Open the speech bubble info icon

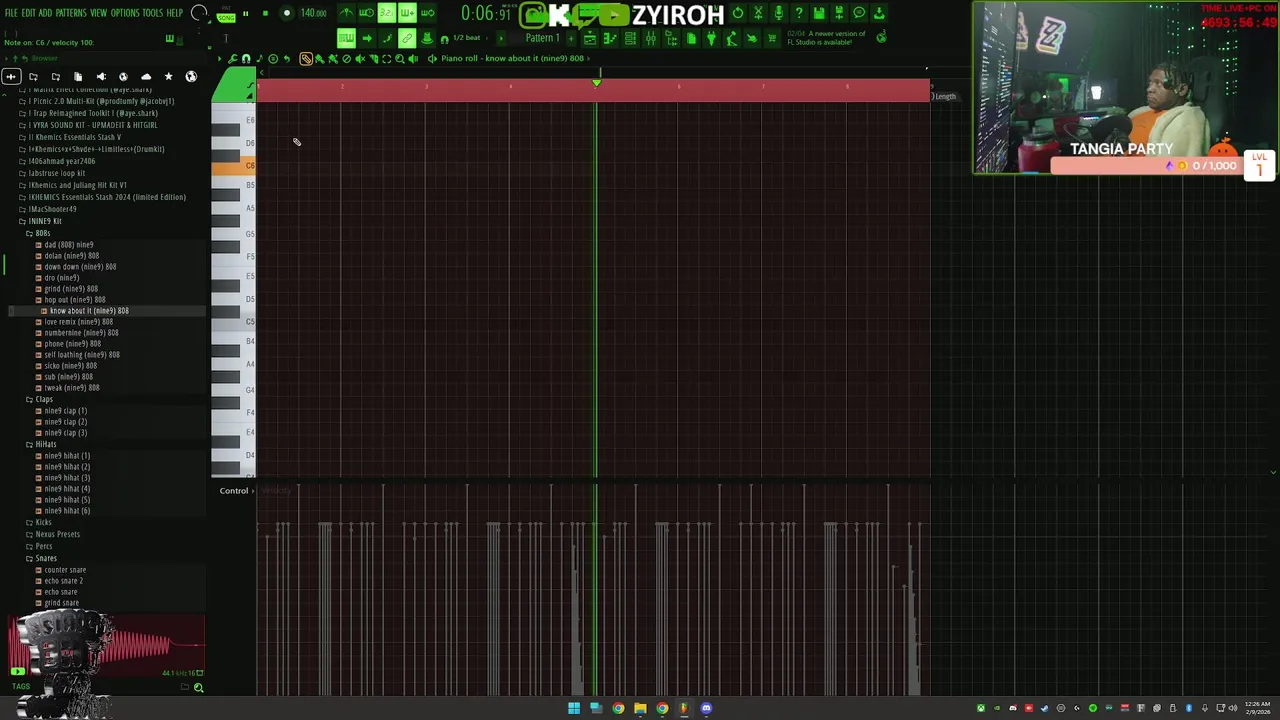[859, 13]
